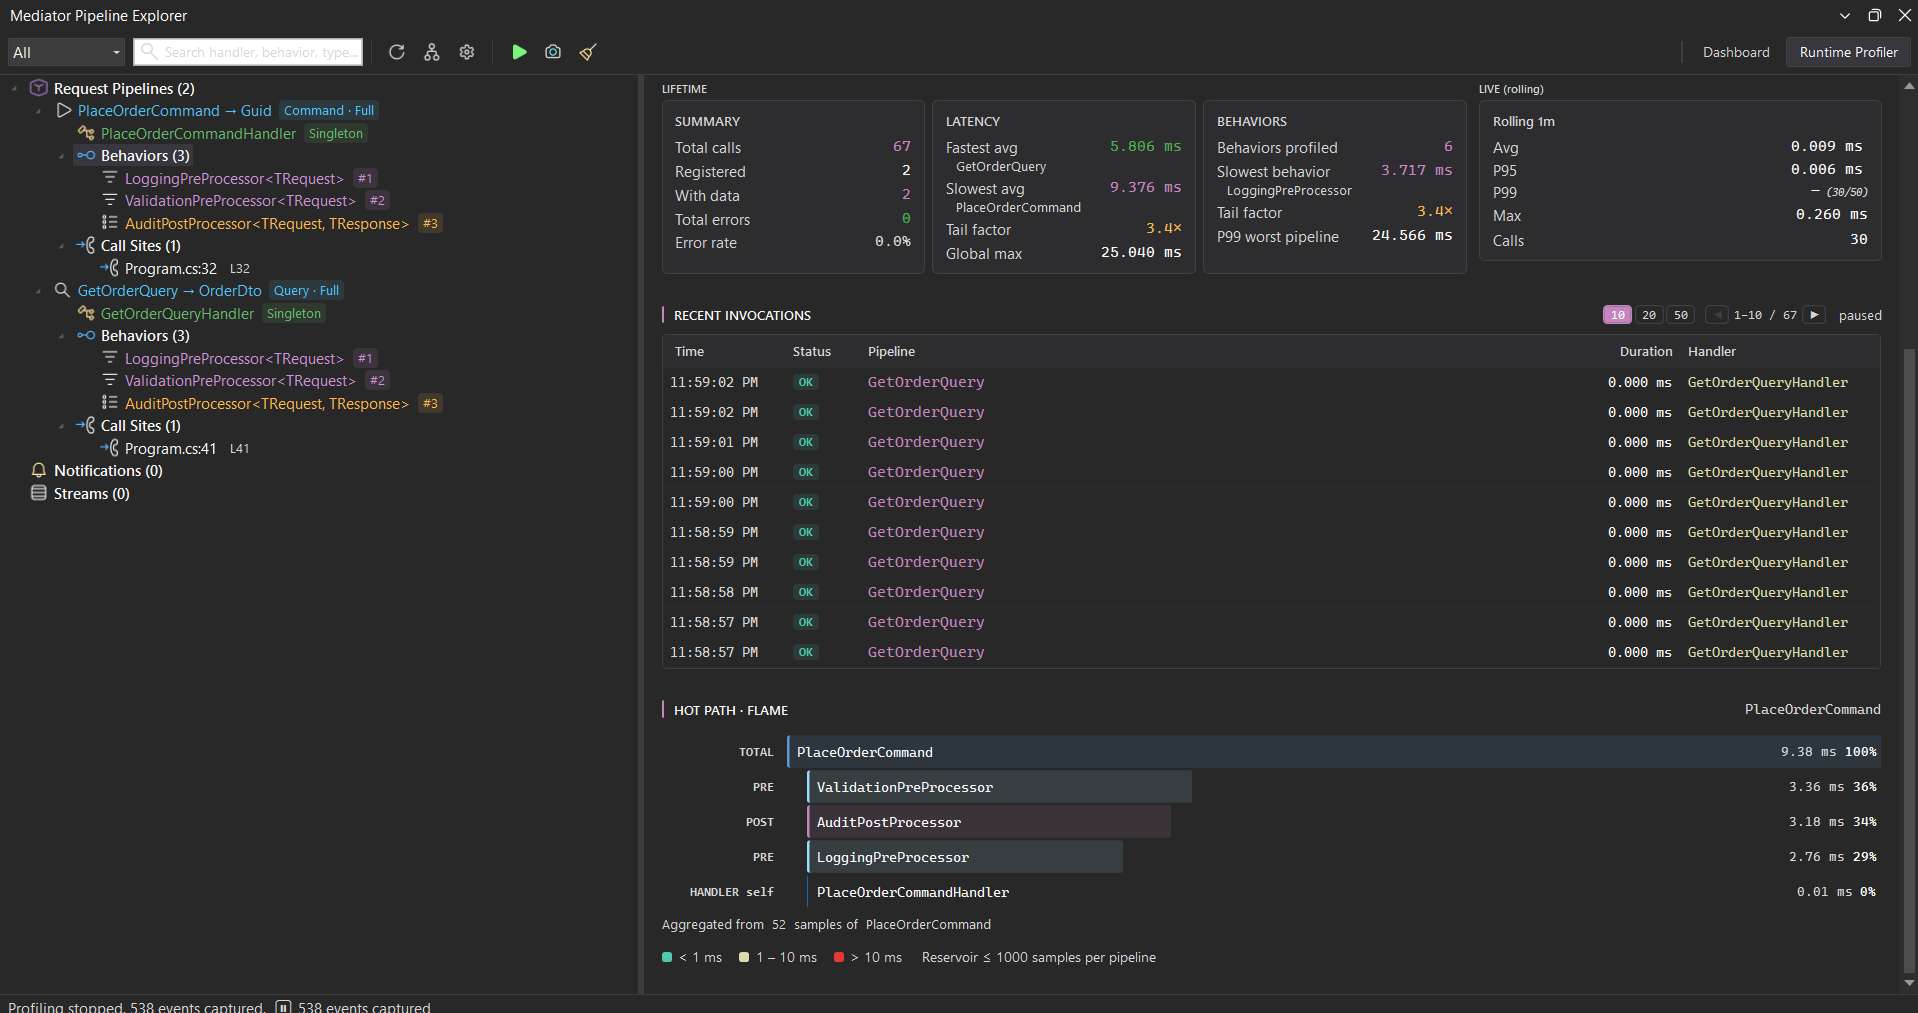
Task: Go to the previous page of invocations
Action: tap(1718, 315)
